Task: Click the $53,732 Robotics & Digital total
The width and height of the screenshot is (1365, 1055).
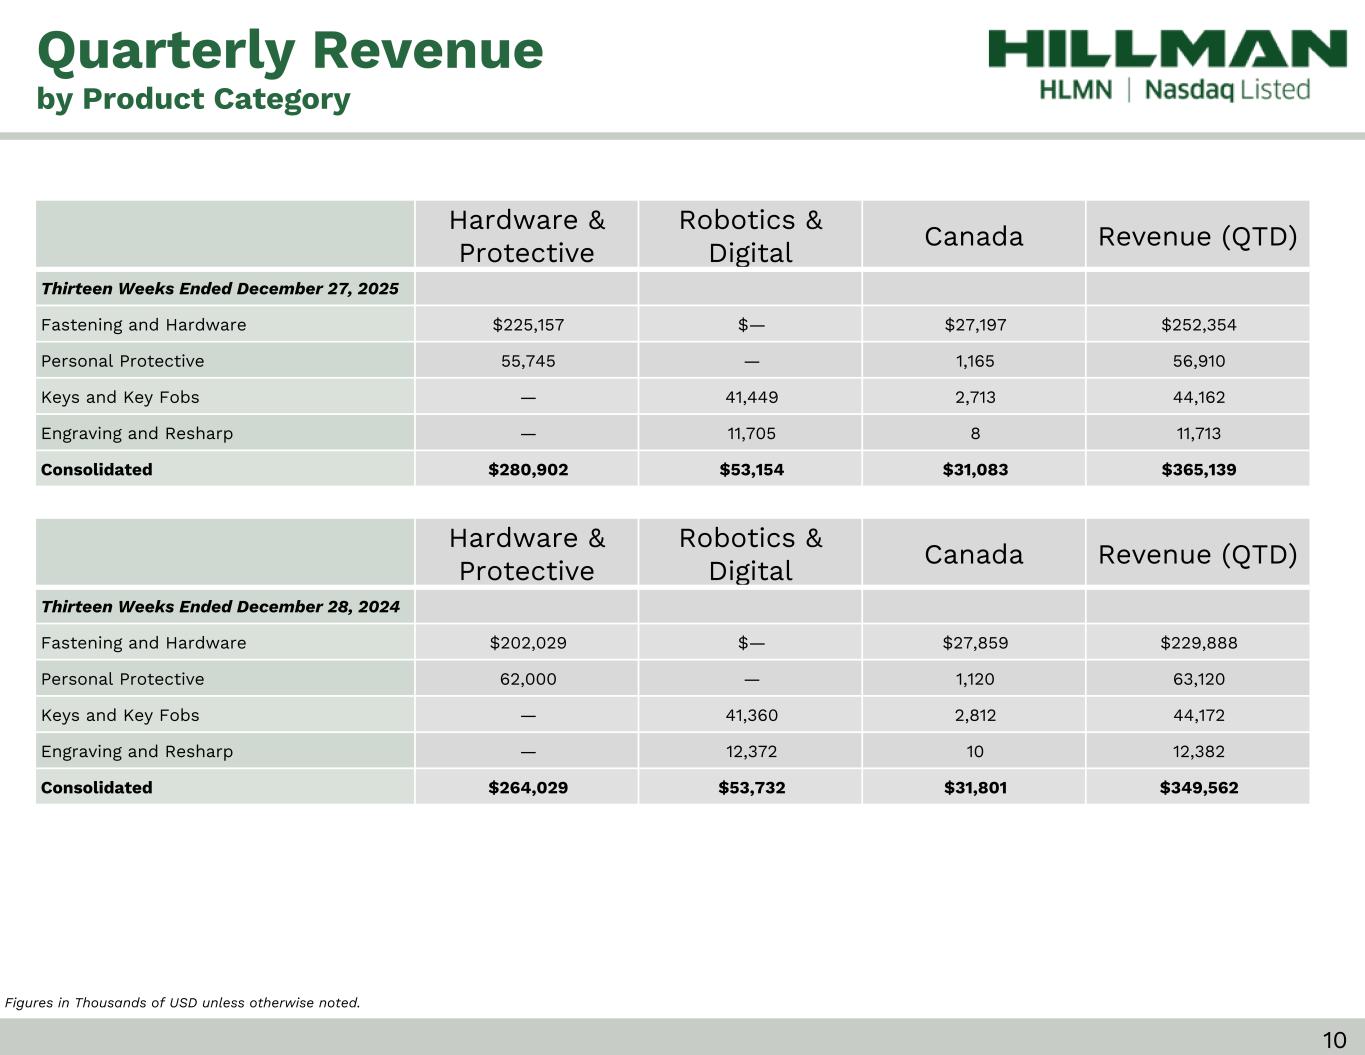Action: 751,788
